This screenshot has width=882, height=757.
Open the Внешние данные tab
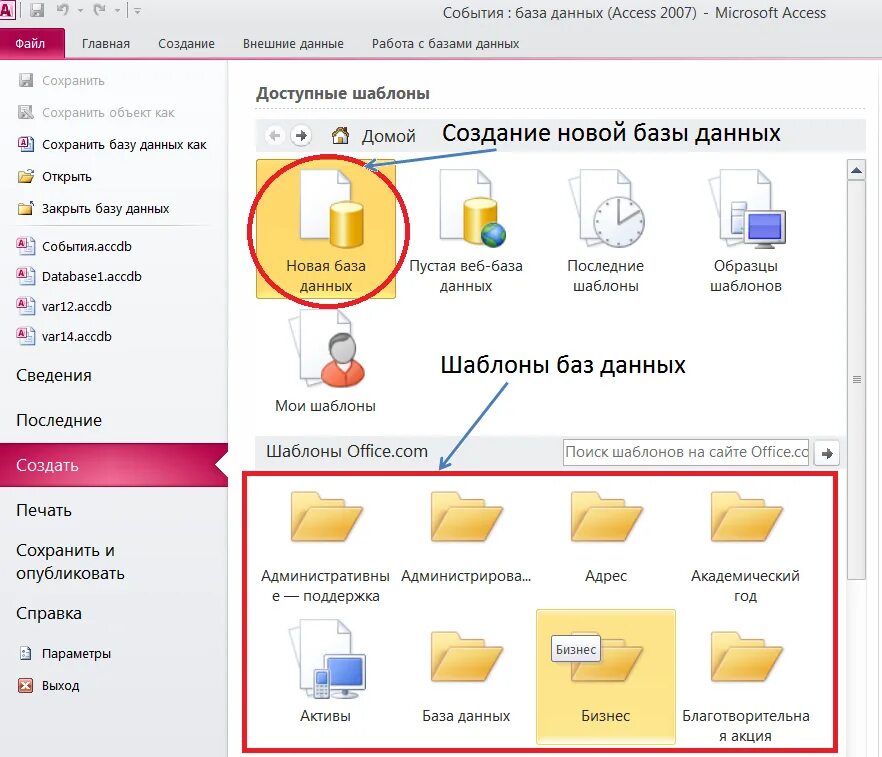point(293,43)
